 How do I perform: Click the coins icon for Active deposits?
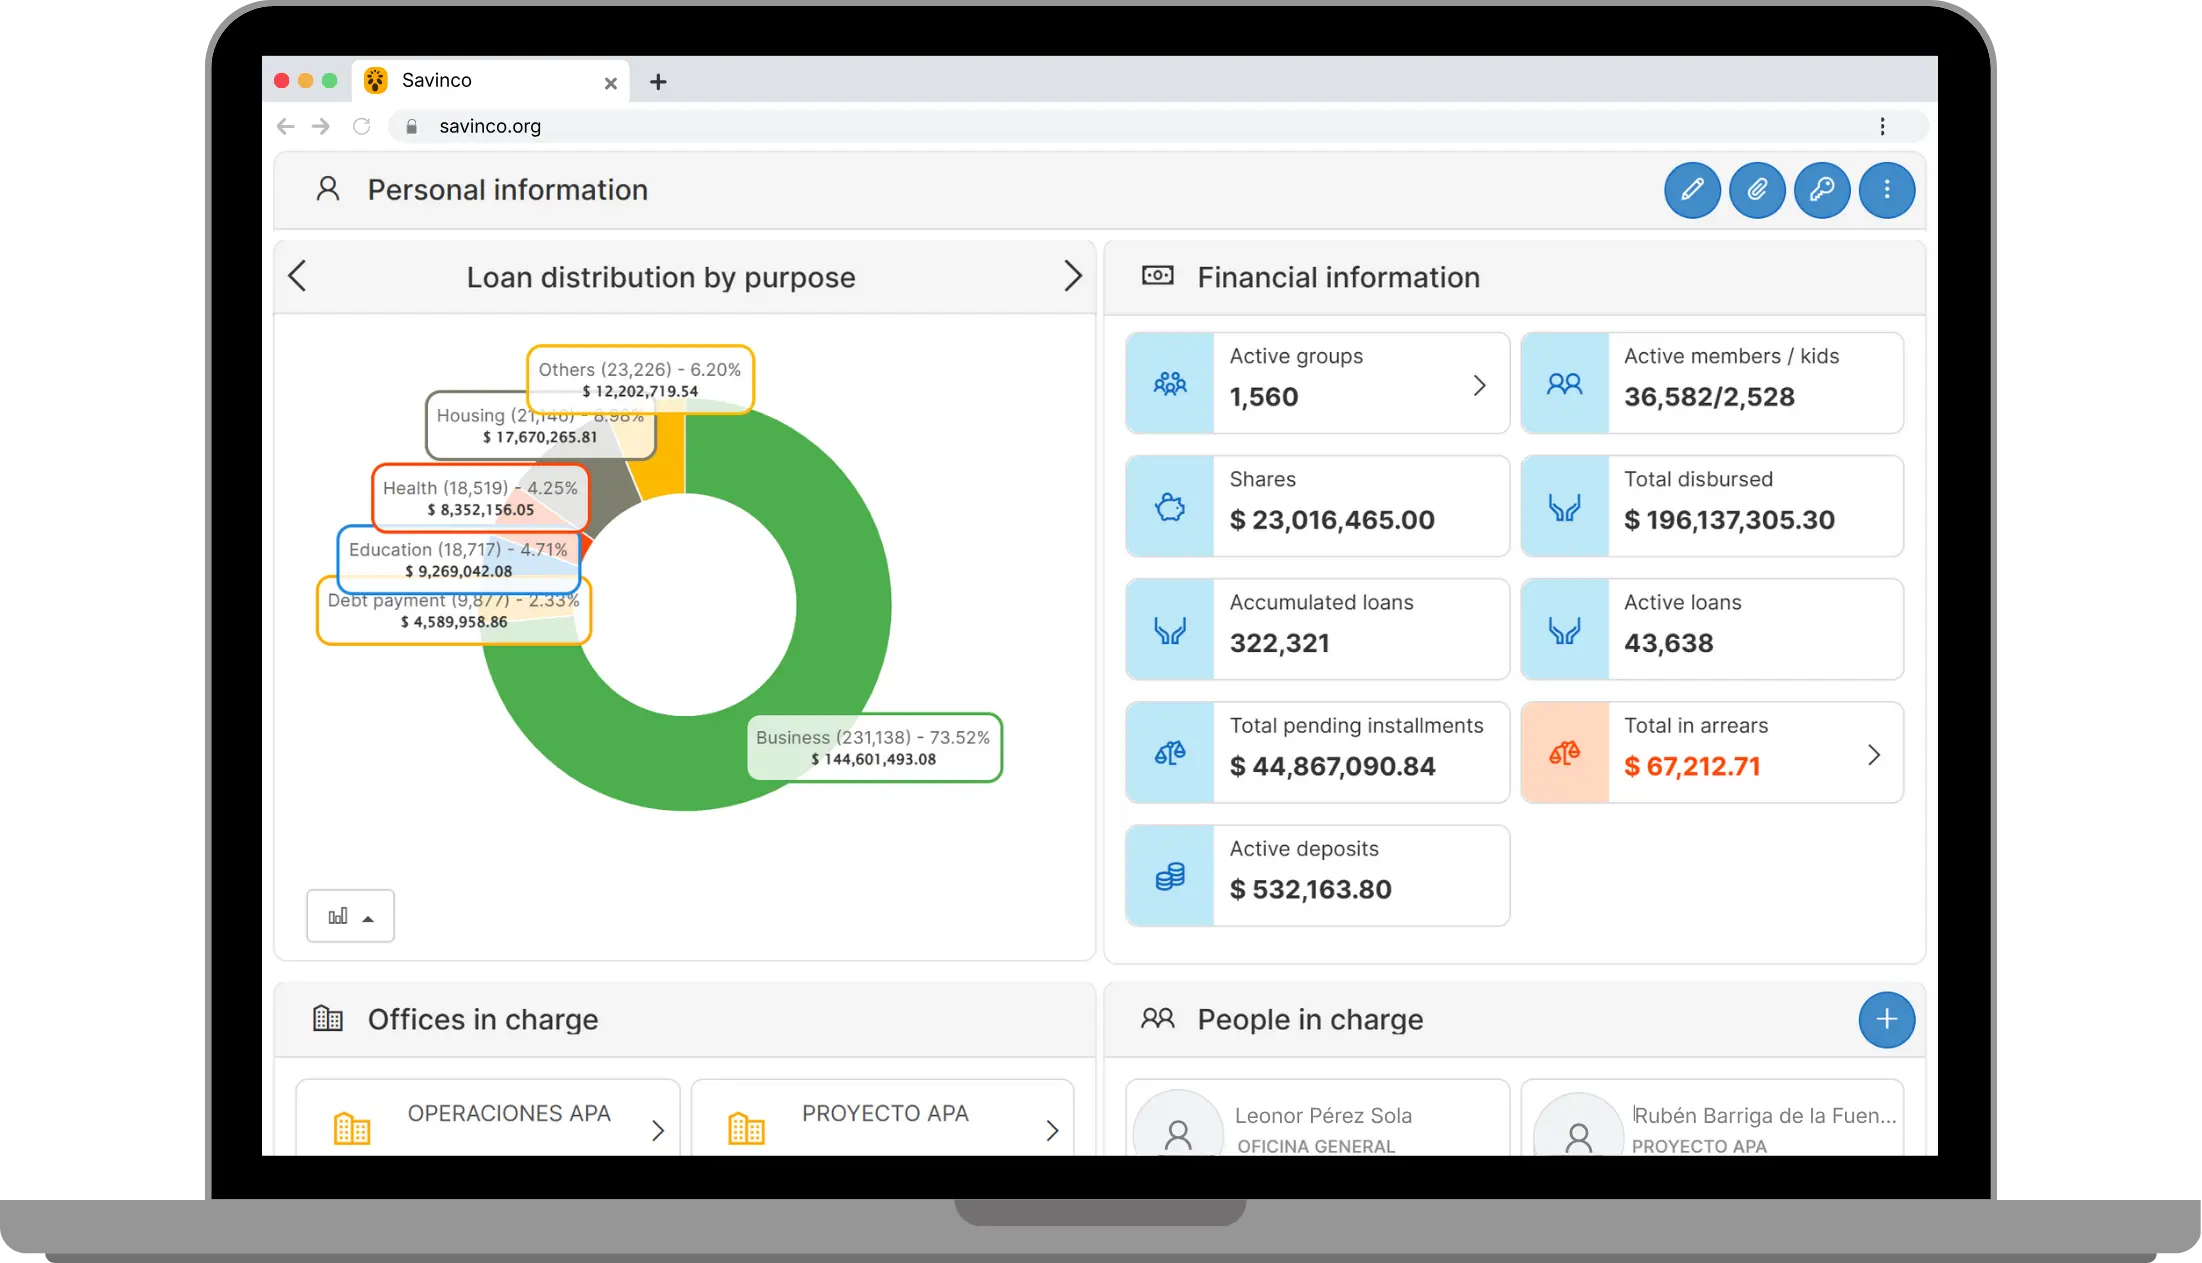[1170, 876]
